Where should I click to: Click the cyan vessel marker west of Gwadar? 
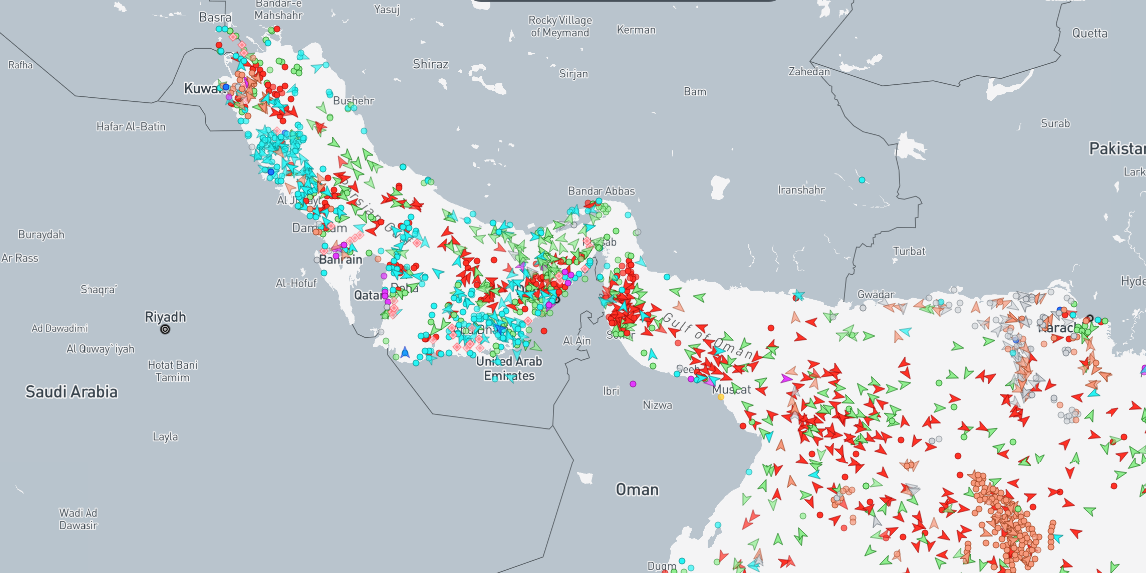[x=798, y=296]
